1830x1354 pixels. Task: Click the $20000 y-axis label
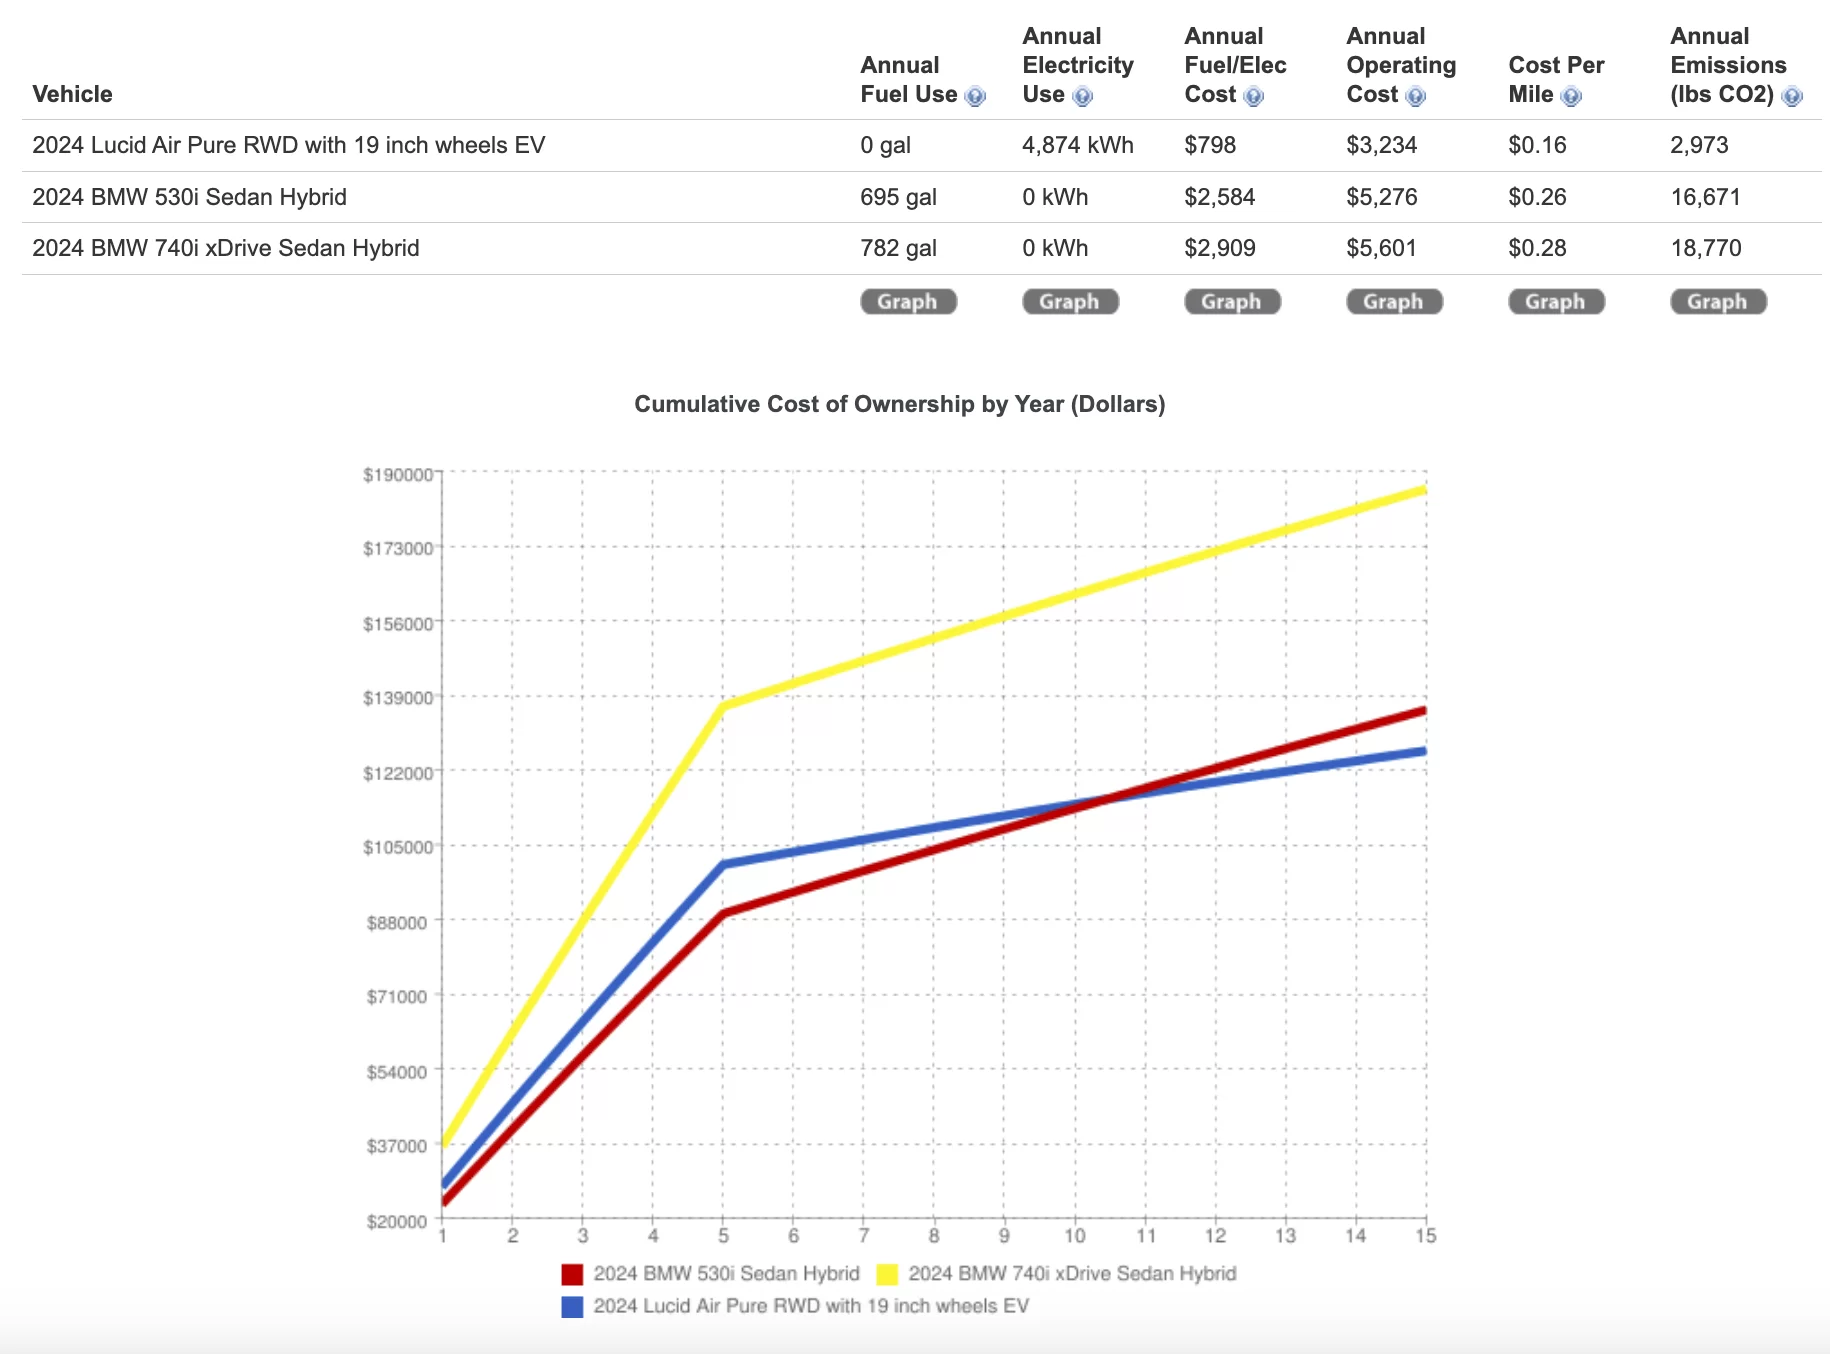(397, 1221)
